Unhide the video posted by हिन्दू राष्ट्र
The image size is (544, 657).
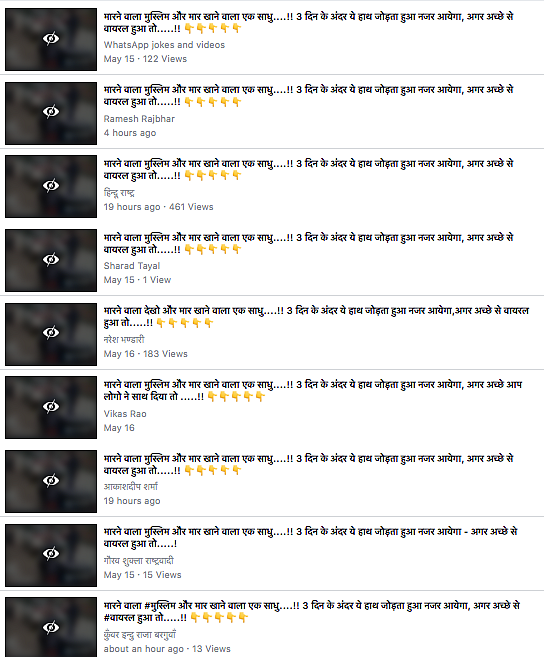pyautogui.click(x=51, y=185)
